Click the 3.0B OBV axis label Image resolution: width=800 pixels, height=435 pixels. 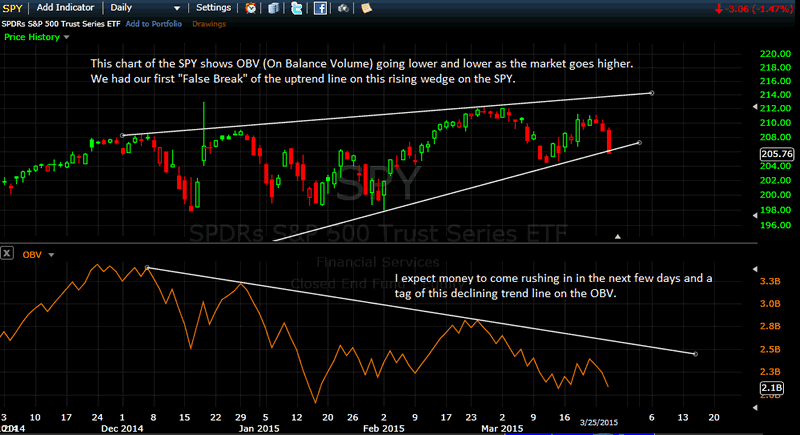770,304
